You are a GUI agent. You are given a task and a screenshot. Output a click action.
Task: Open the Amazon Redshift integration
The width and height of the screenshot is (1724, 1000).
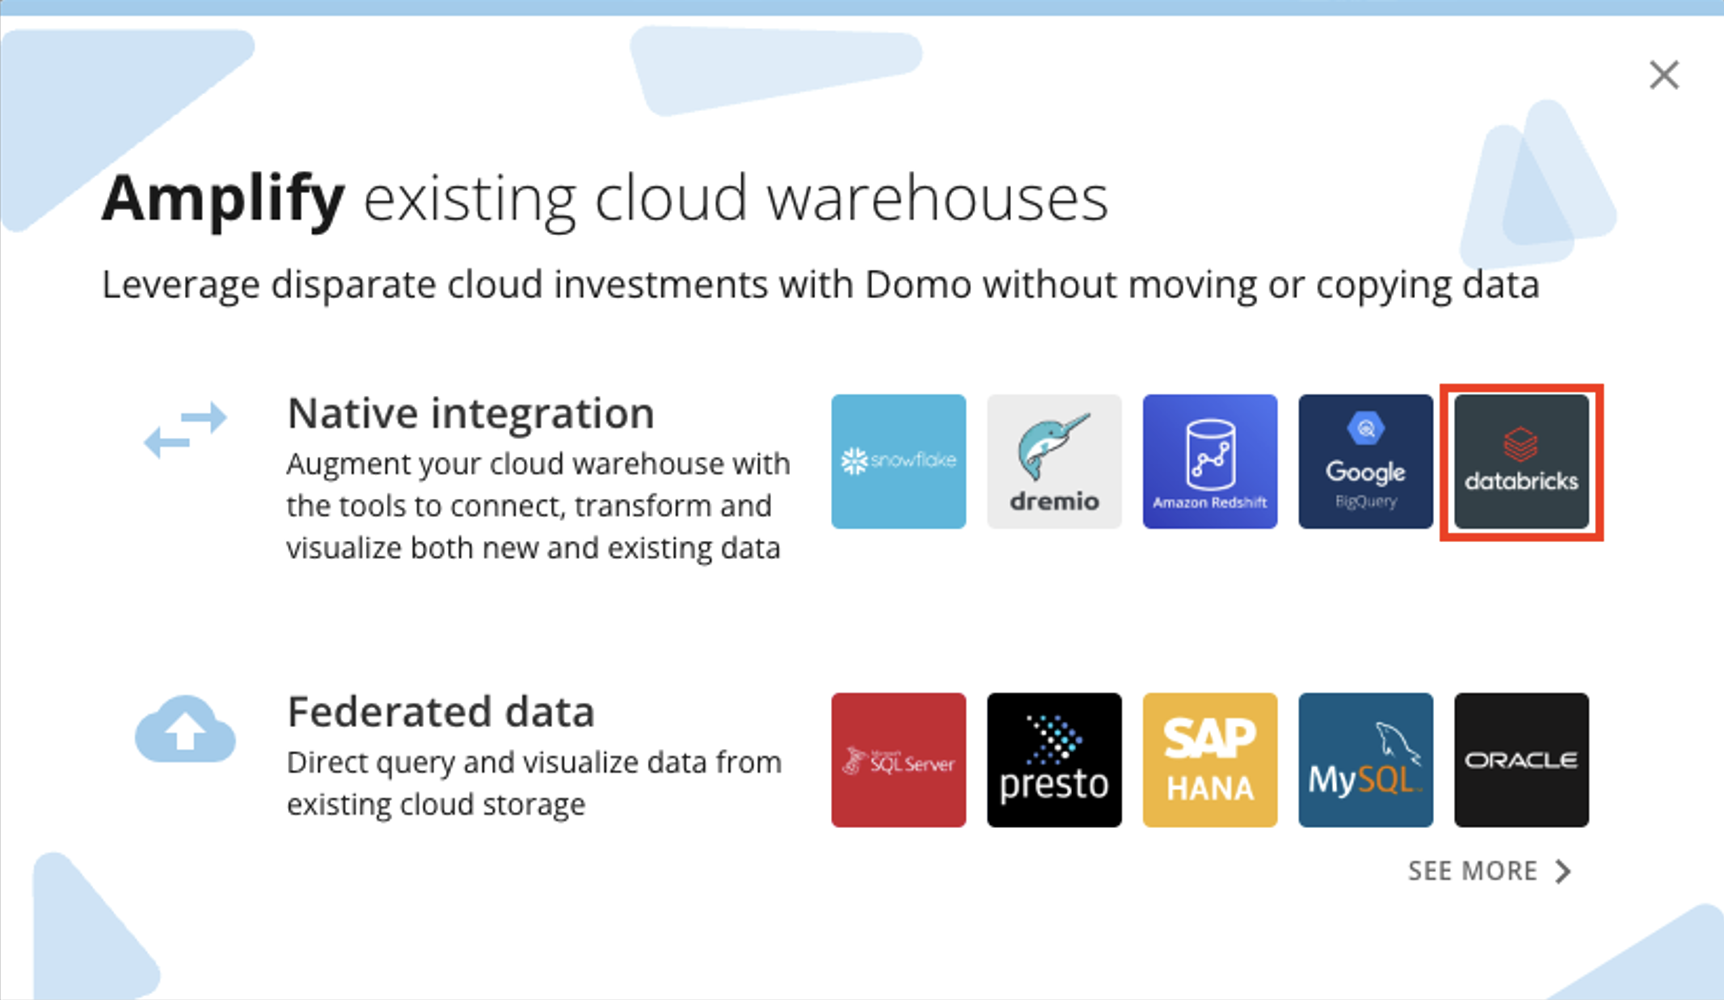[x=1209, y=461]
